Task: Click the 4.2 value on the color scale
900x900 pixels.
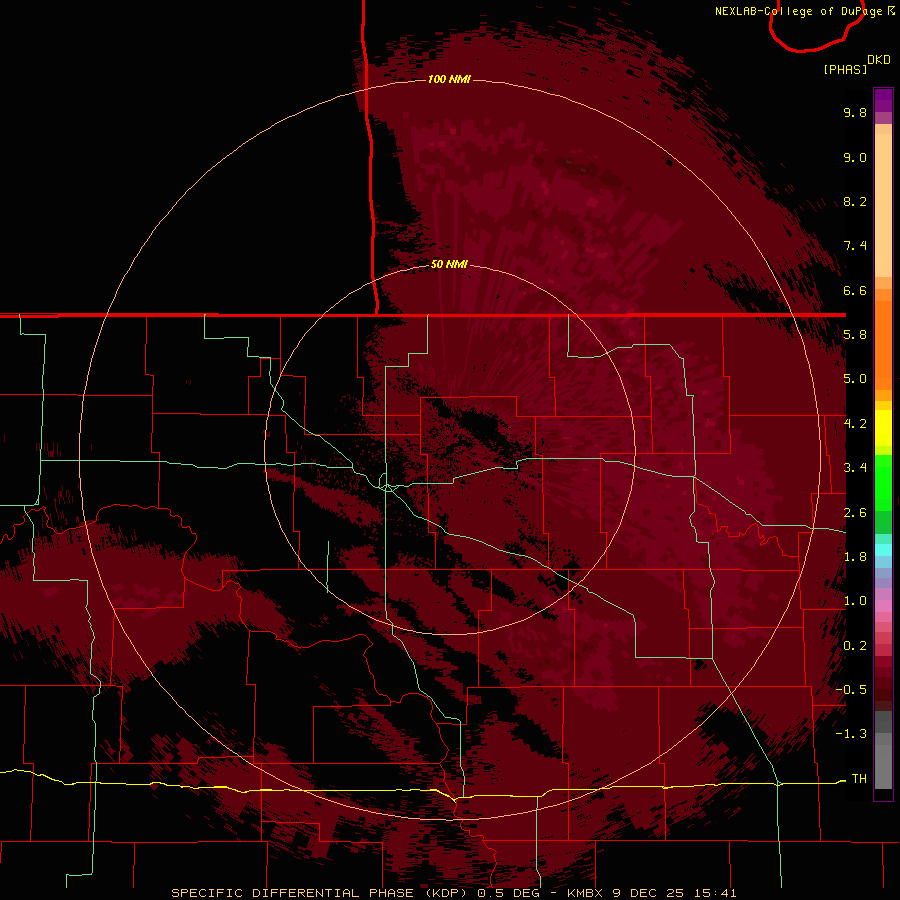Action: [x=855, y=424]
